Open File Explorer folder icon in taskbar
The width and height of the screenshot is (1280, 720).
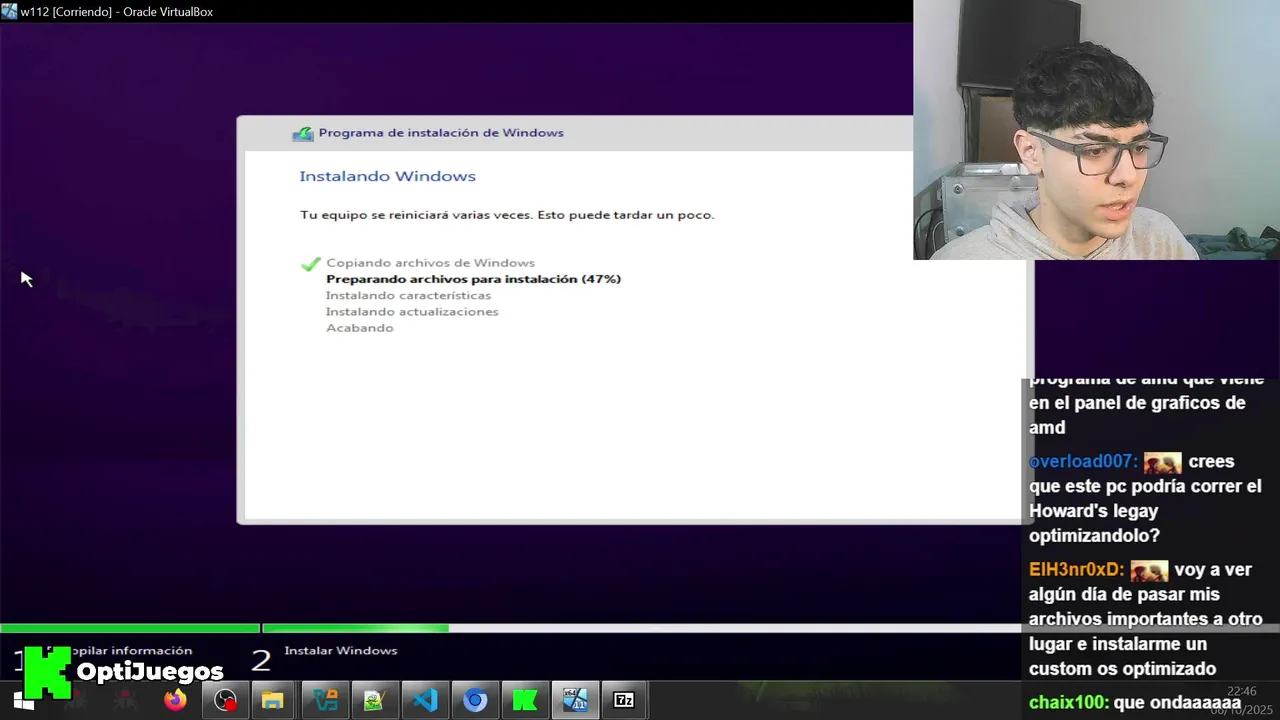point(273,700)
